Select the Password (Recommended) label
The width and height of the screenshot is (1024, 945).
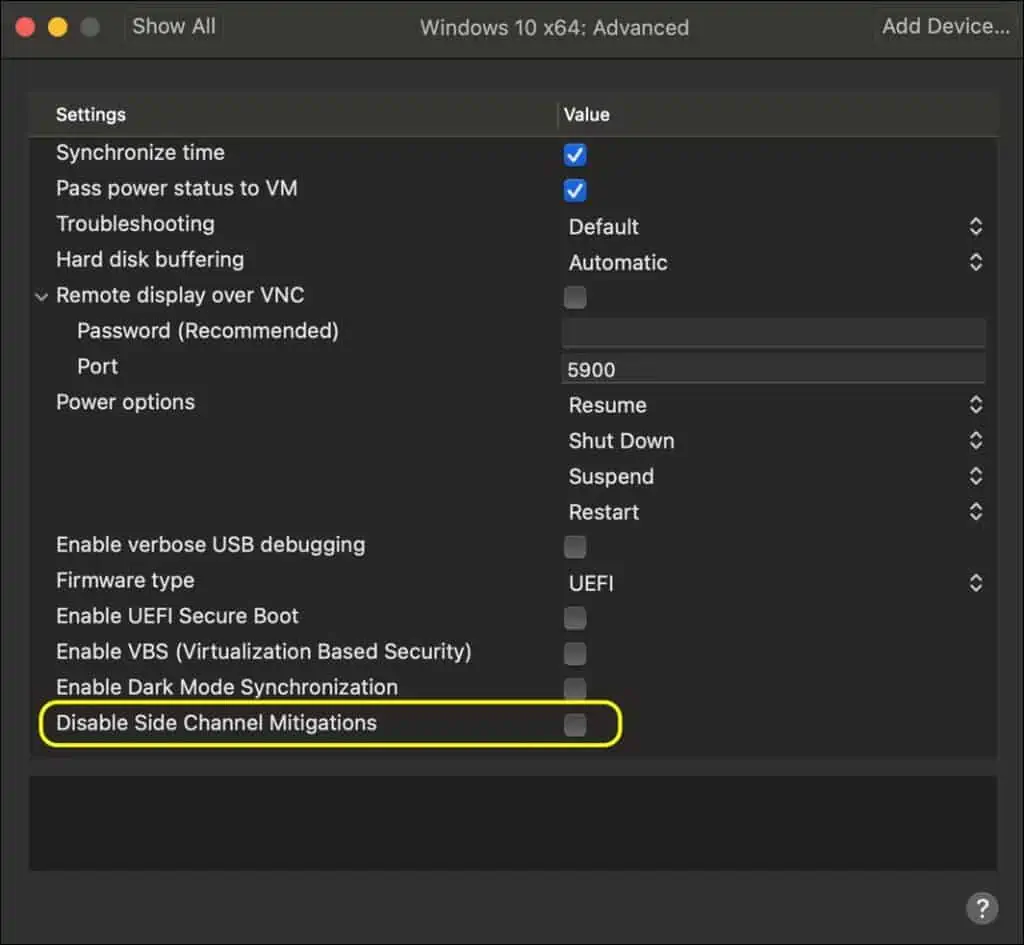pos(208,331)
